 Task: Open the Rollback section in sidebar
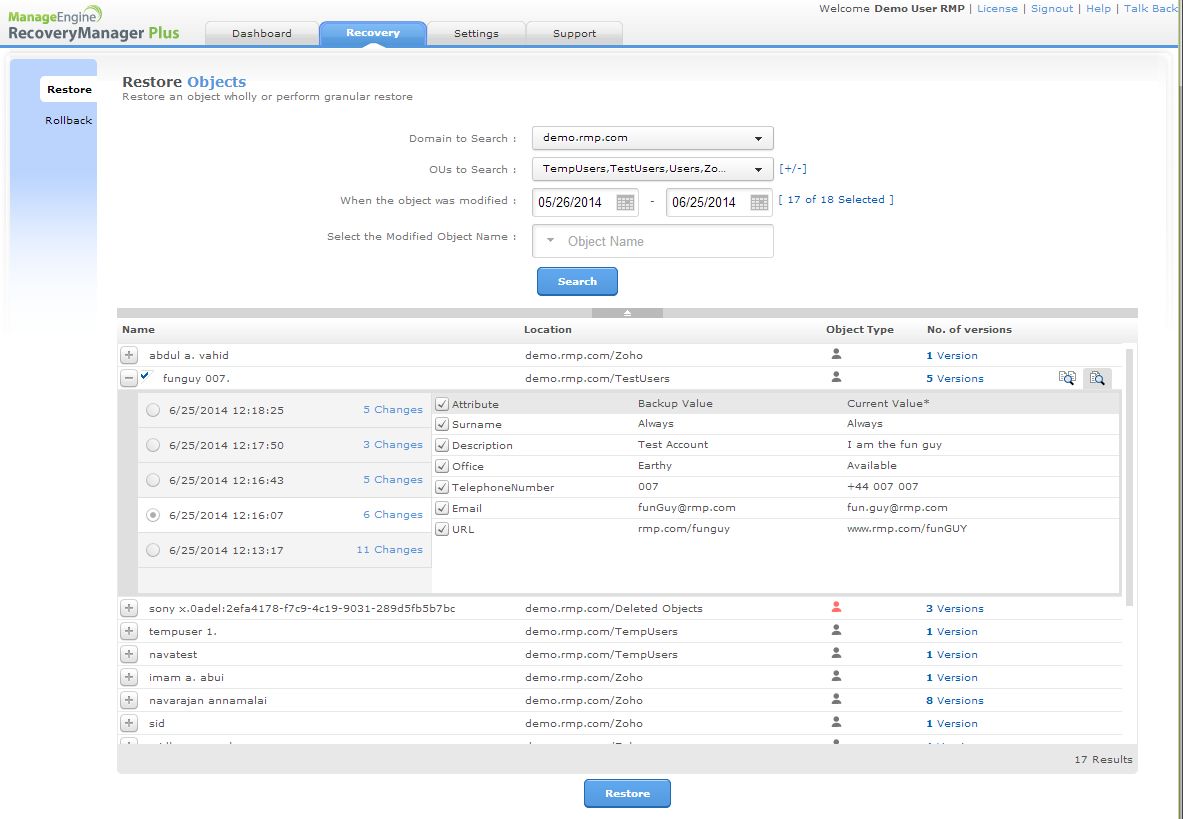click(x=68, y=120)
